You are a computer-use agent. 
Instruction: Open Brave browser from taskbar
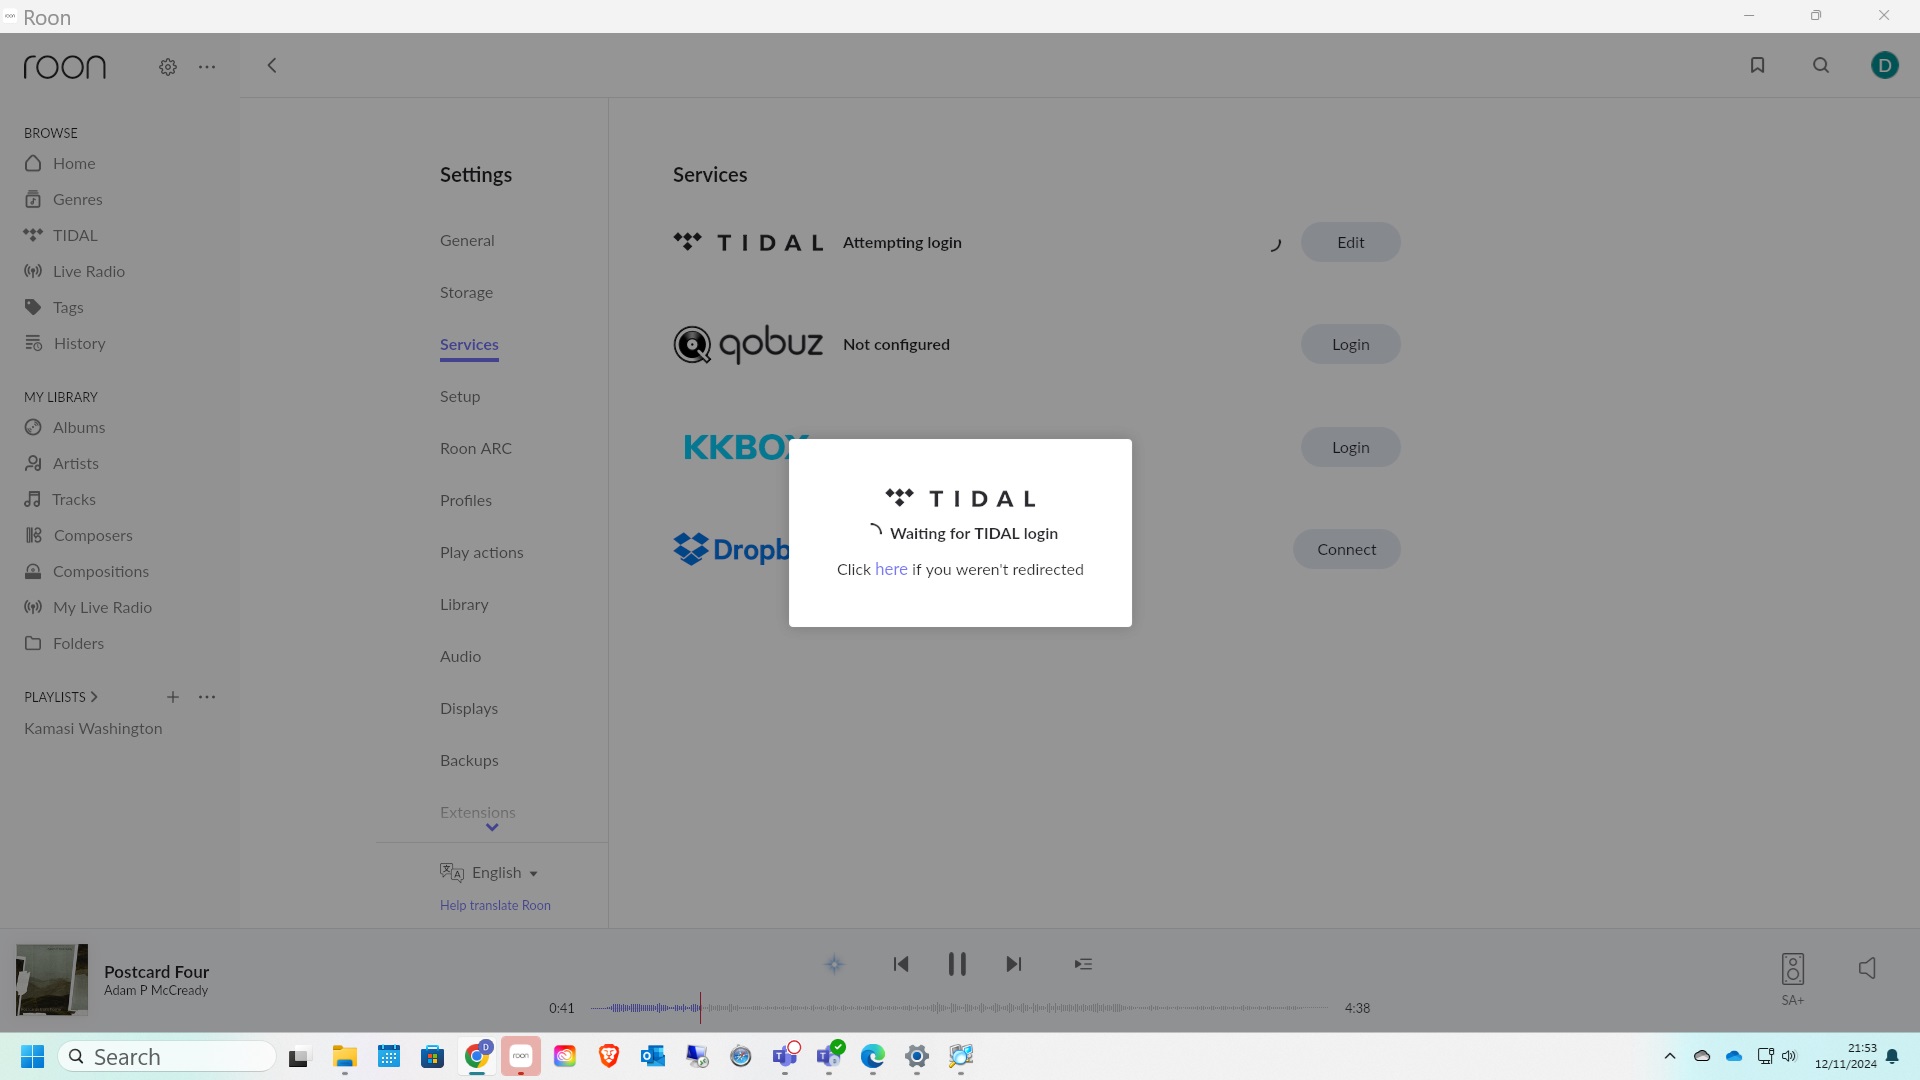[609, 1056]
